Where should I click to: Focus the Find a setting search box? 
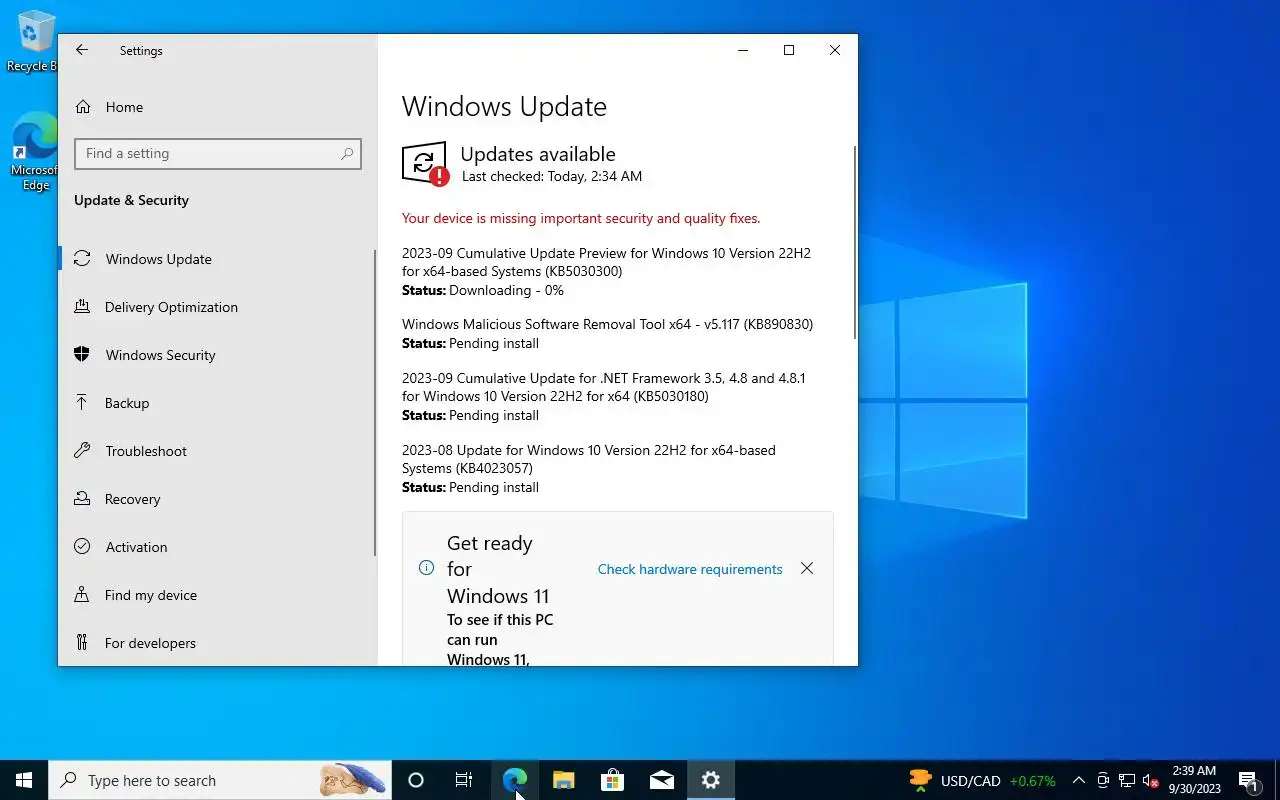(217, 154)
